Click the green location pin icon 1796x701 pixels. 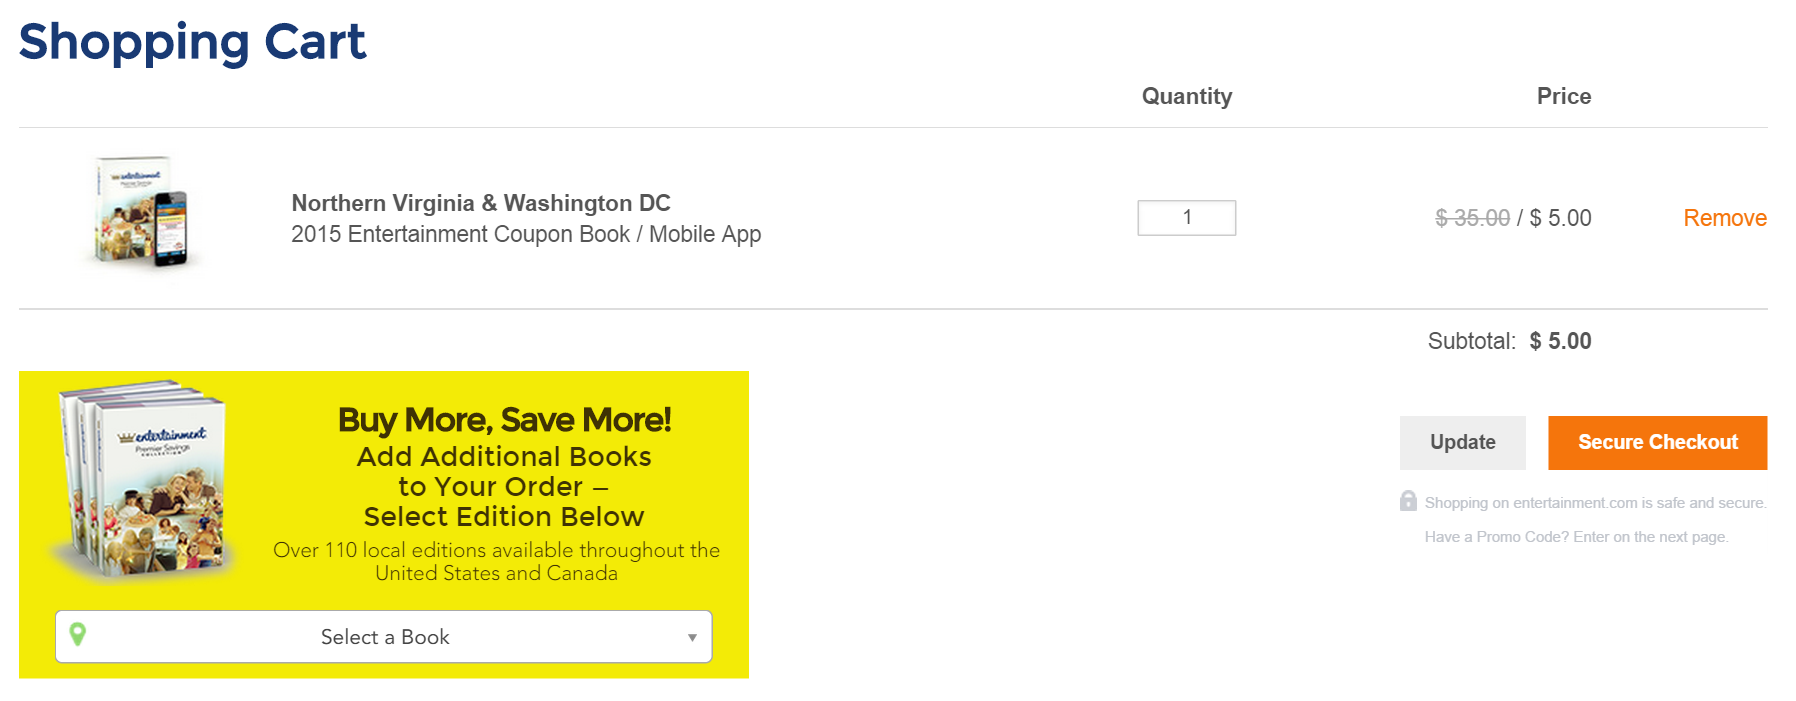coord(77,634)
